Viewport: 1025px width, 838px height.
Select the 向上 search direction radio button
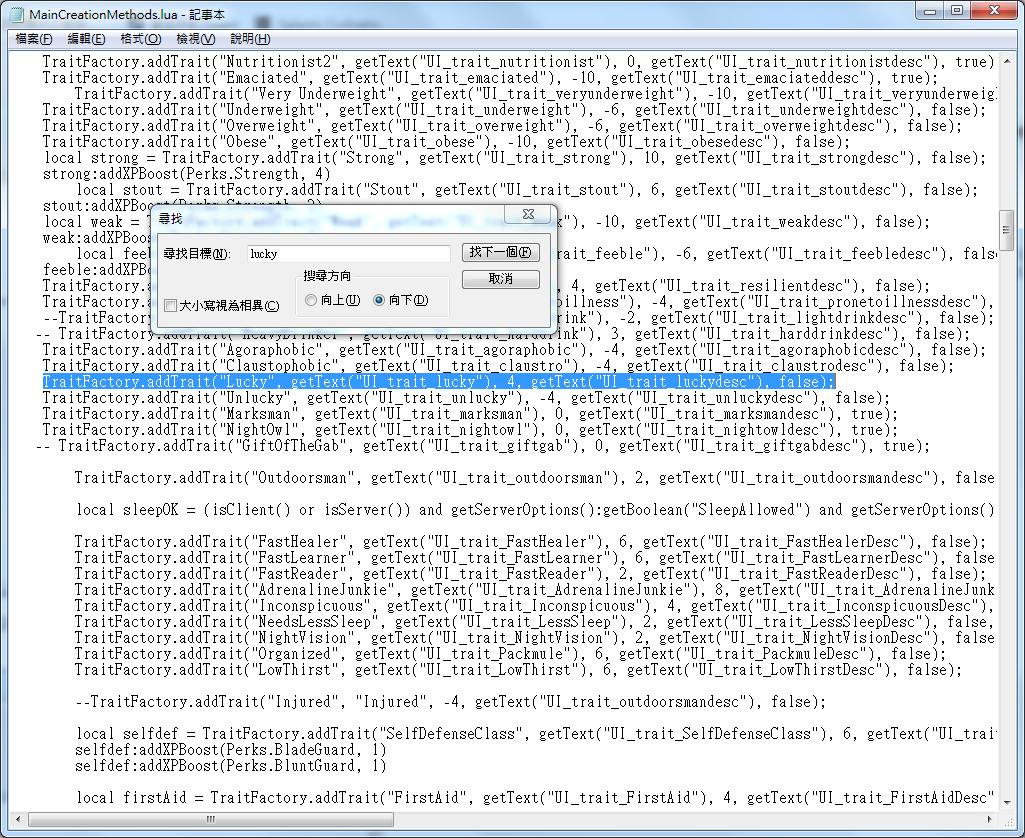pyautogui.click(x=311, y=300)
